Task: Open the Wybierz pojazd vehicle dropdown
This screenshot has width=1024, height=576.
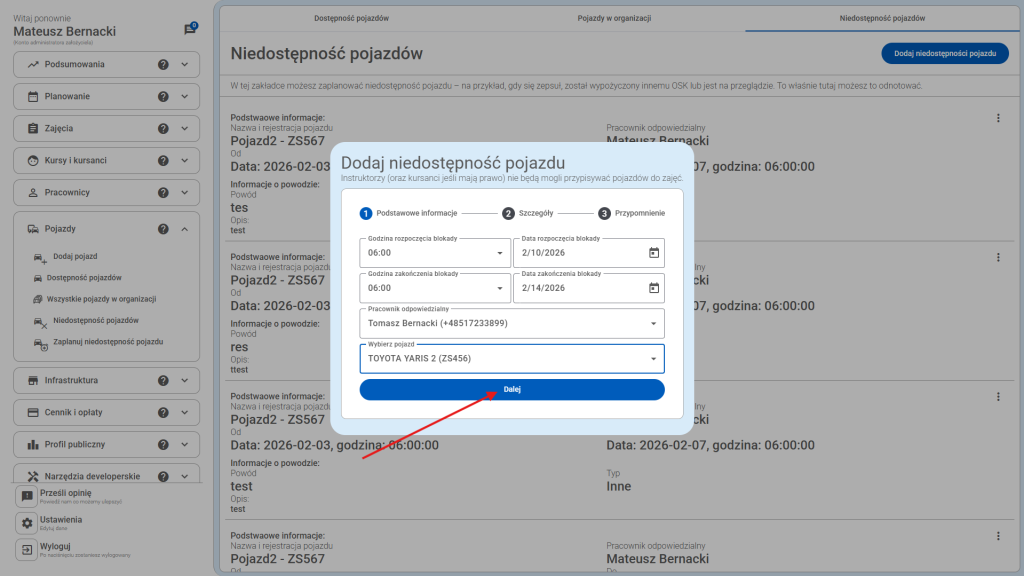Action: pyautogui.click(x=512, y=358)
